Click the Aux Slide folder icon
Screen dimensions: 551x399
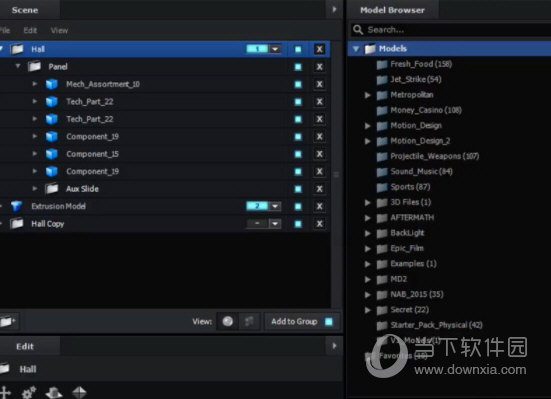pyautogui.click(x=52, y=188)
